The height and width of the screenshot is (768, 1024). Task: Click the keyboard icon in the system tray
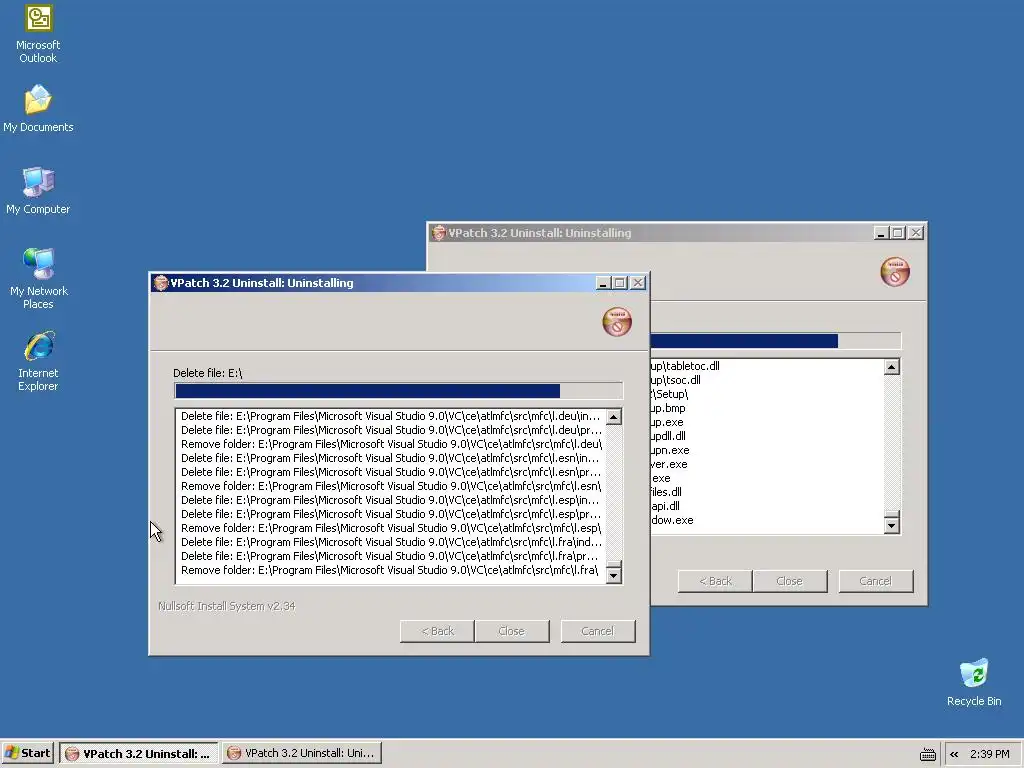tap(927, 754)
